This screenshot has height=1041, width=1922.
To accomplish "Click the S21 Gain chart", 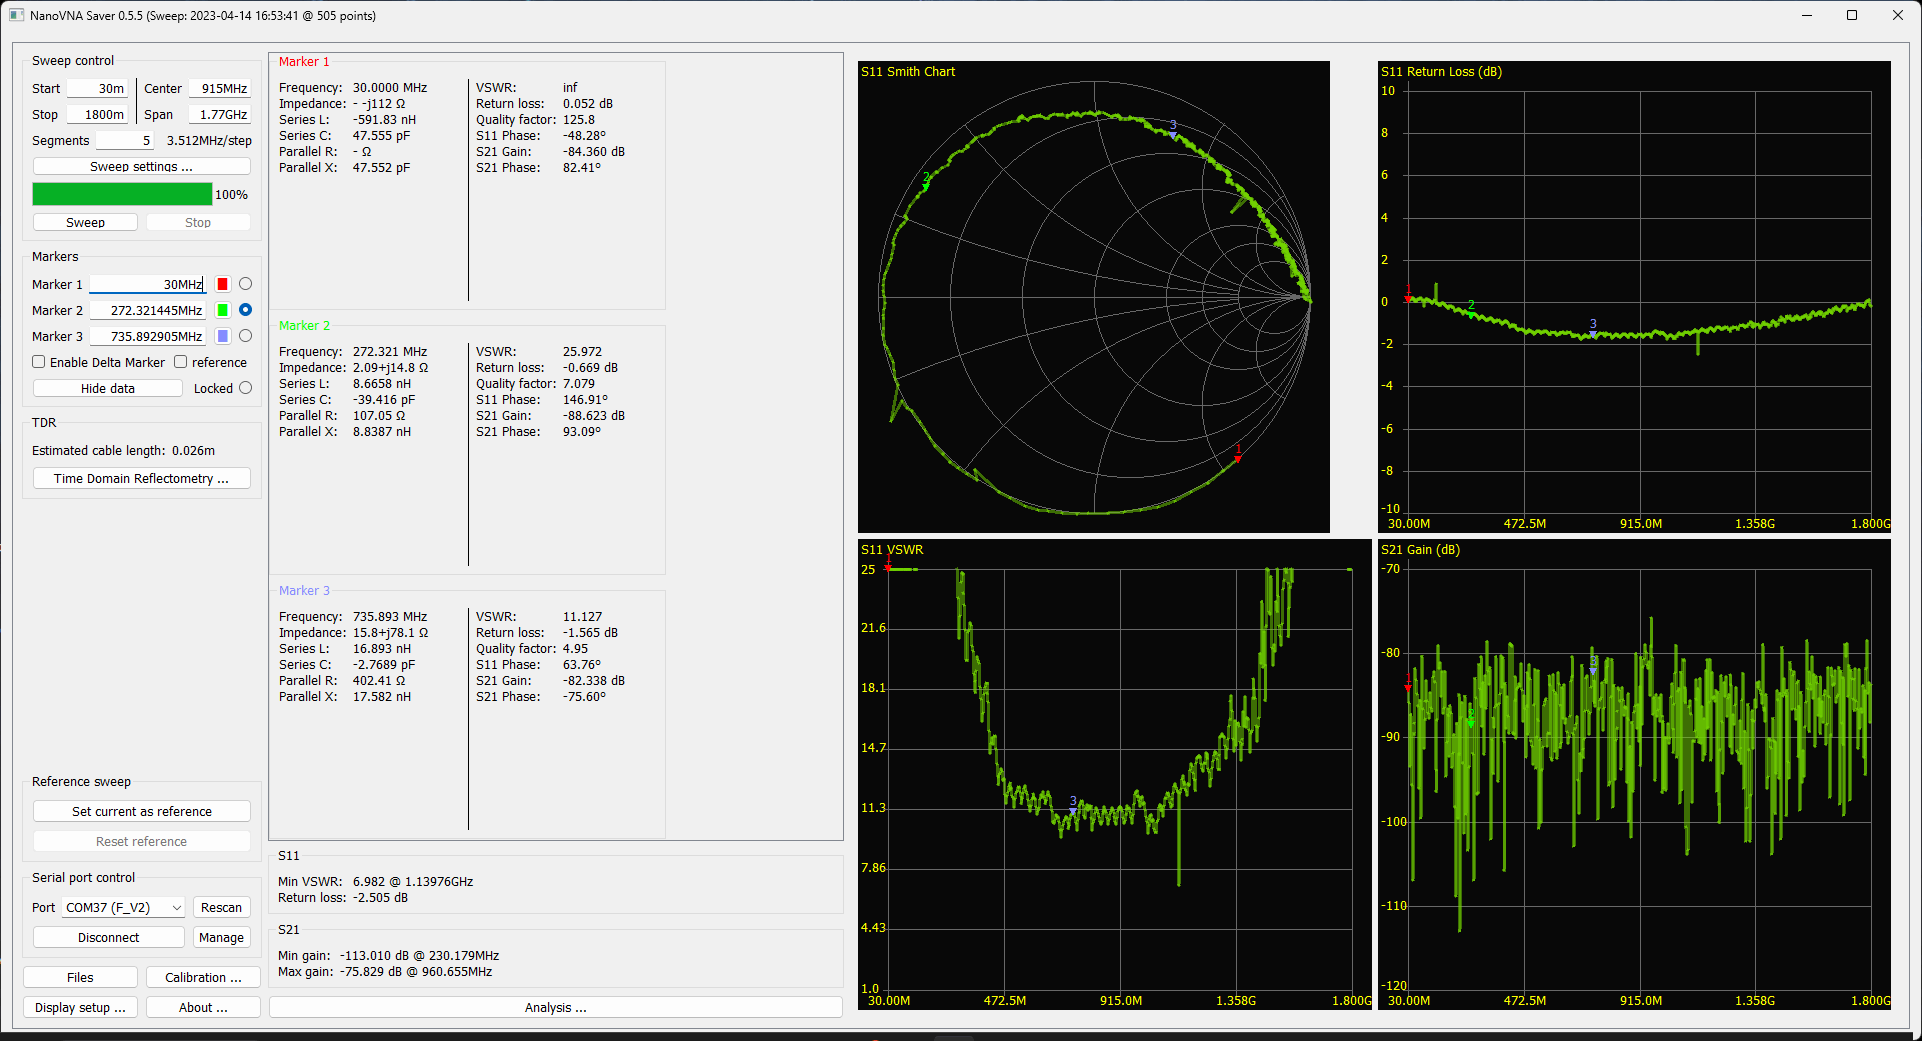I will pyautogui.click(x=1634, y=775).
